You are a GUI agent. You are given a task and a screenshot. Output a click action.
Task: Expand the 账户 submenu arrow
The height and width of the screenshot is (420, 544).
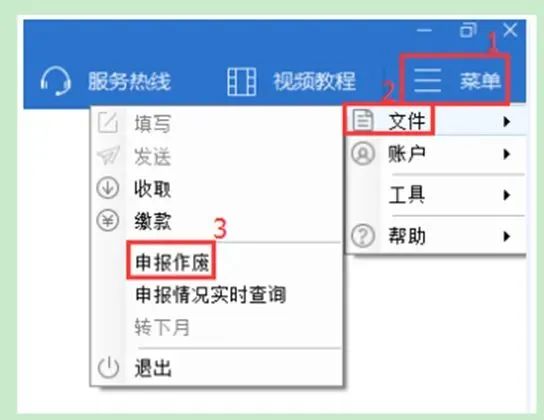click(x=507, y=154)
